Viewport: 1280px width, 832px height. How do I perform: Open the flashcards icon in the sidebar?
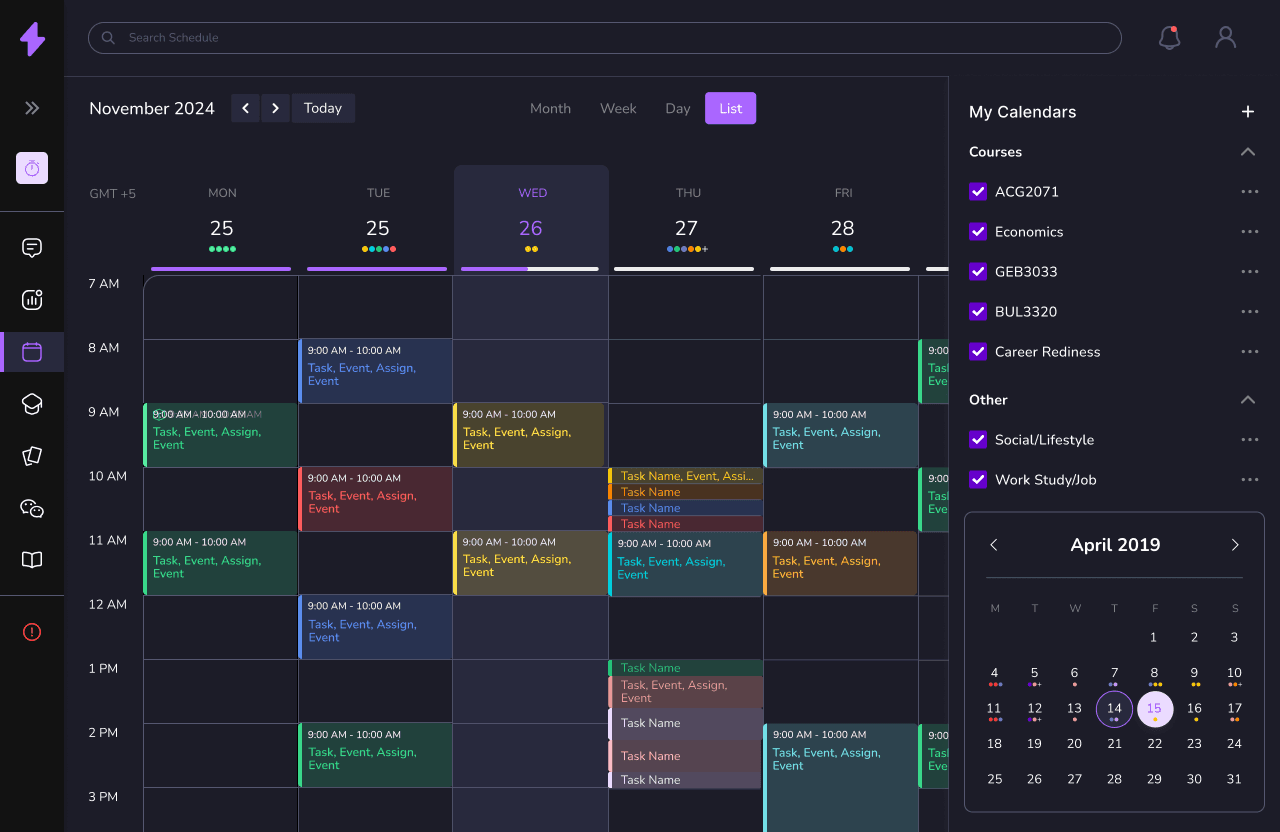[x=32, y=456]
